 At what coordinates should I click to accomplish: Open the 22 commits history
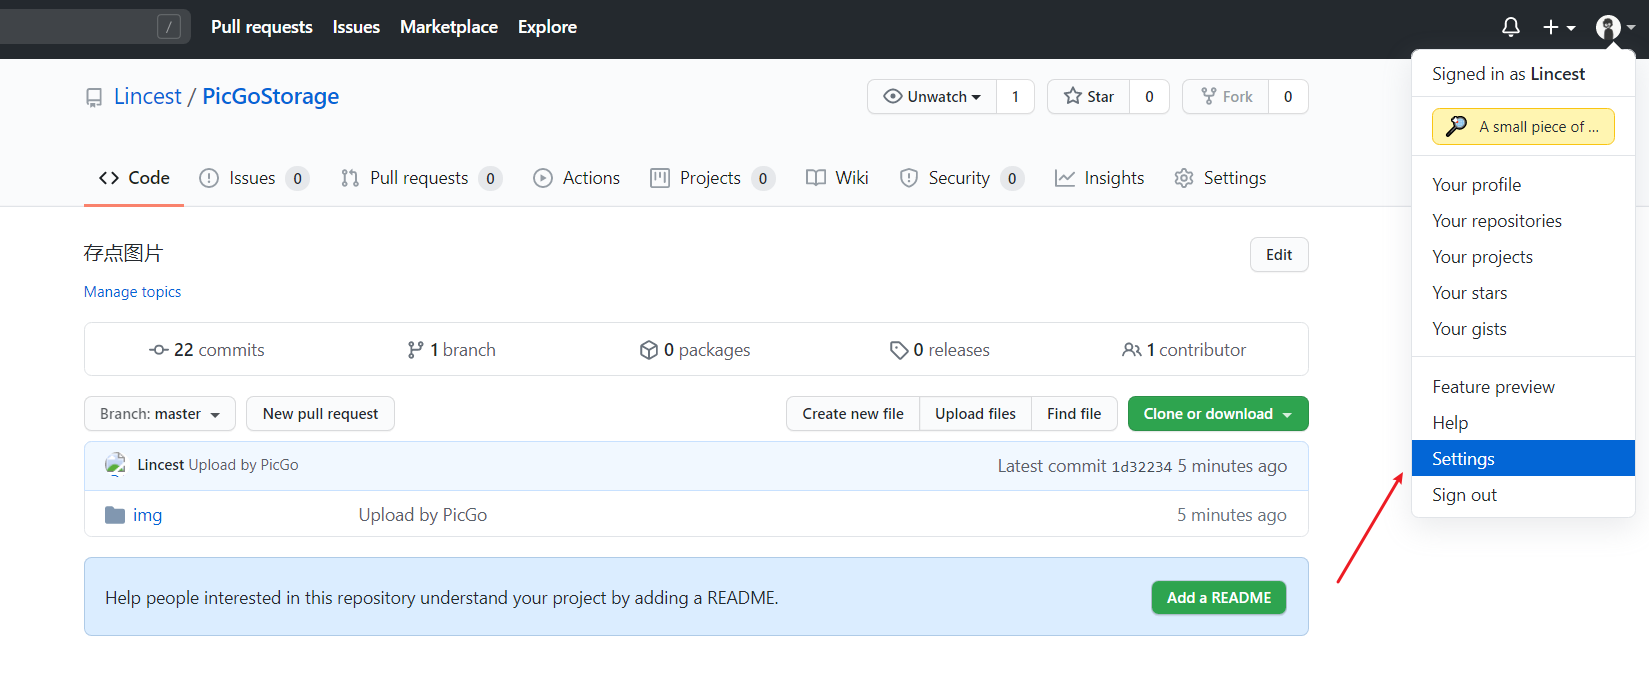tap(207, 350)
